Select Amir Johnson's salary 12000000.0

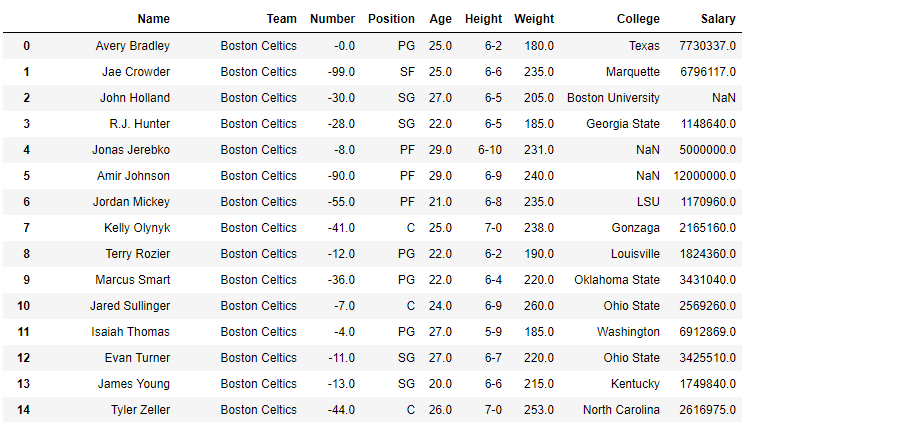703,176
